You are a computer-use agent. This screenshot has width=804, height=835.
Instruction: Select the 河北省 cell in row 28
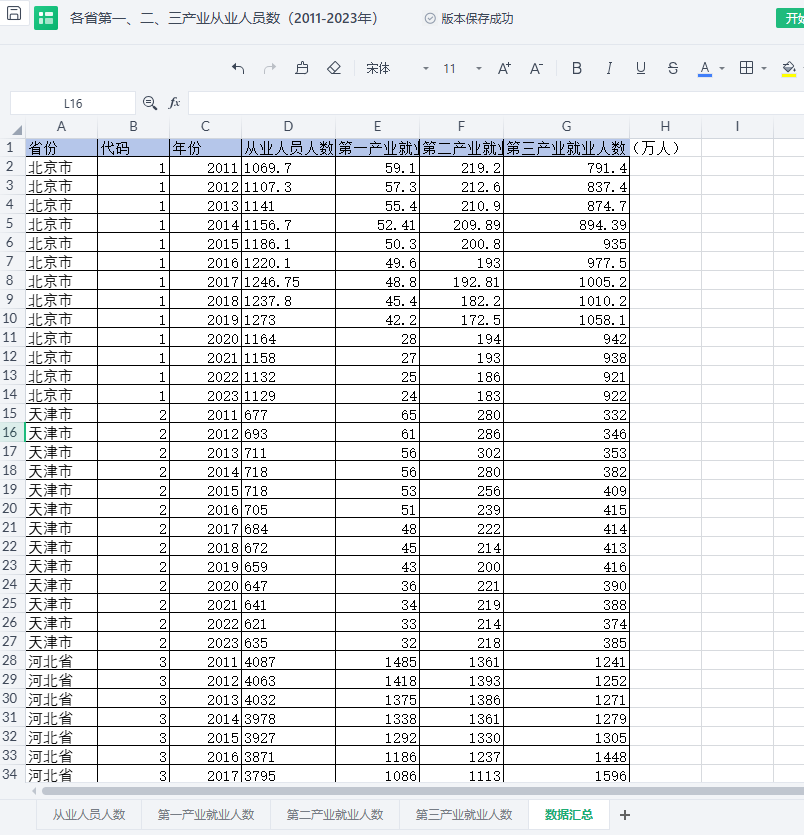point(61,661)
